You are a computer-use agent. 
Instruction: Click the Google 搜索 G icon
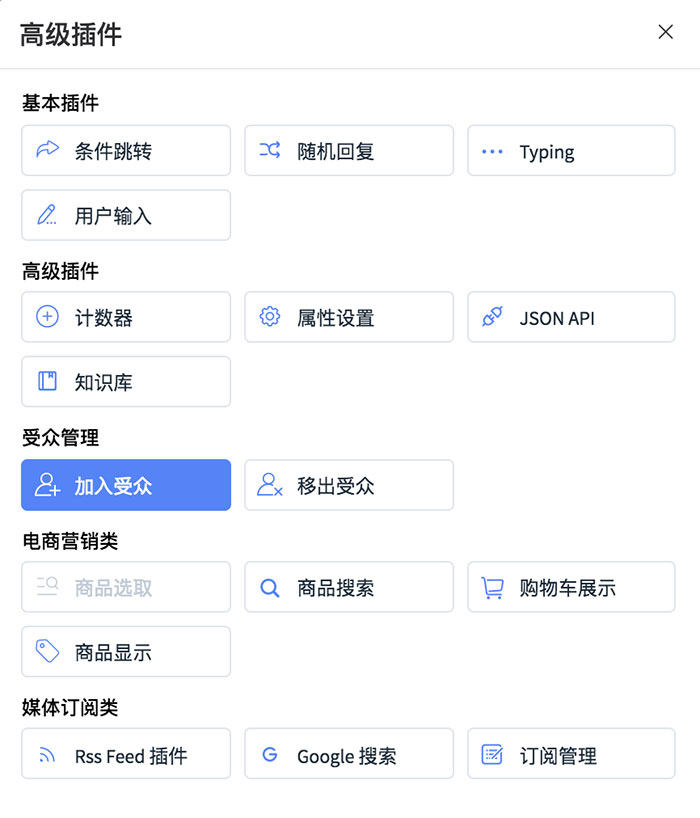270,754
